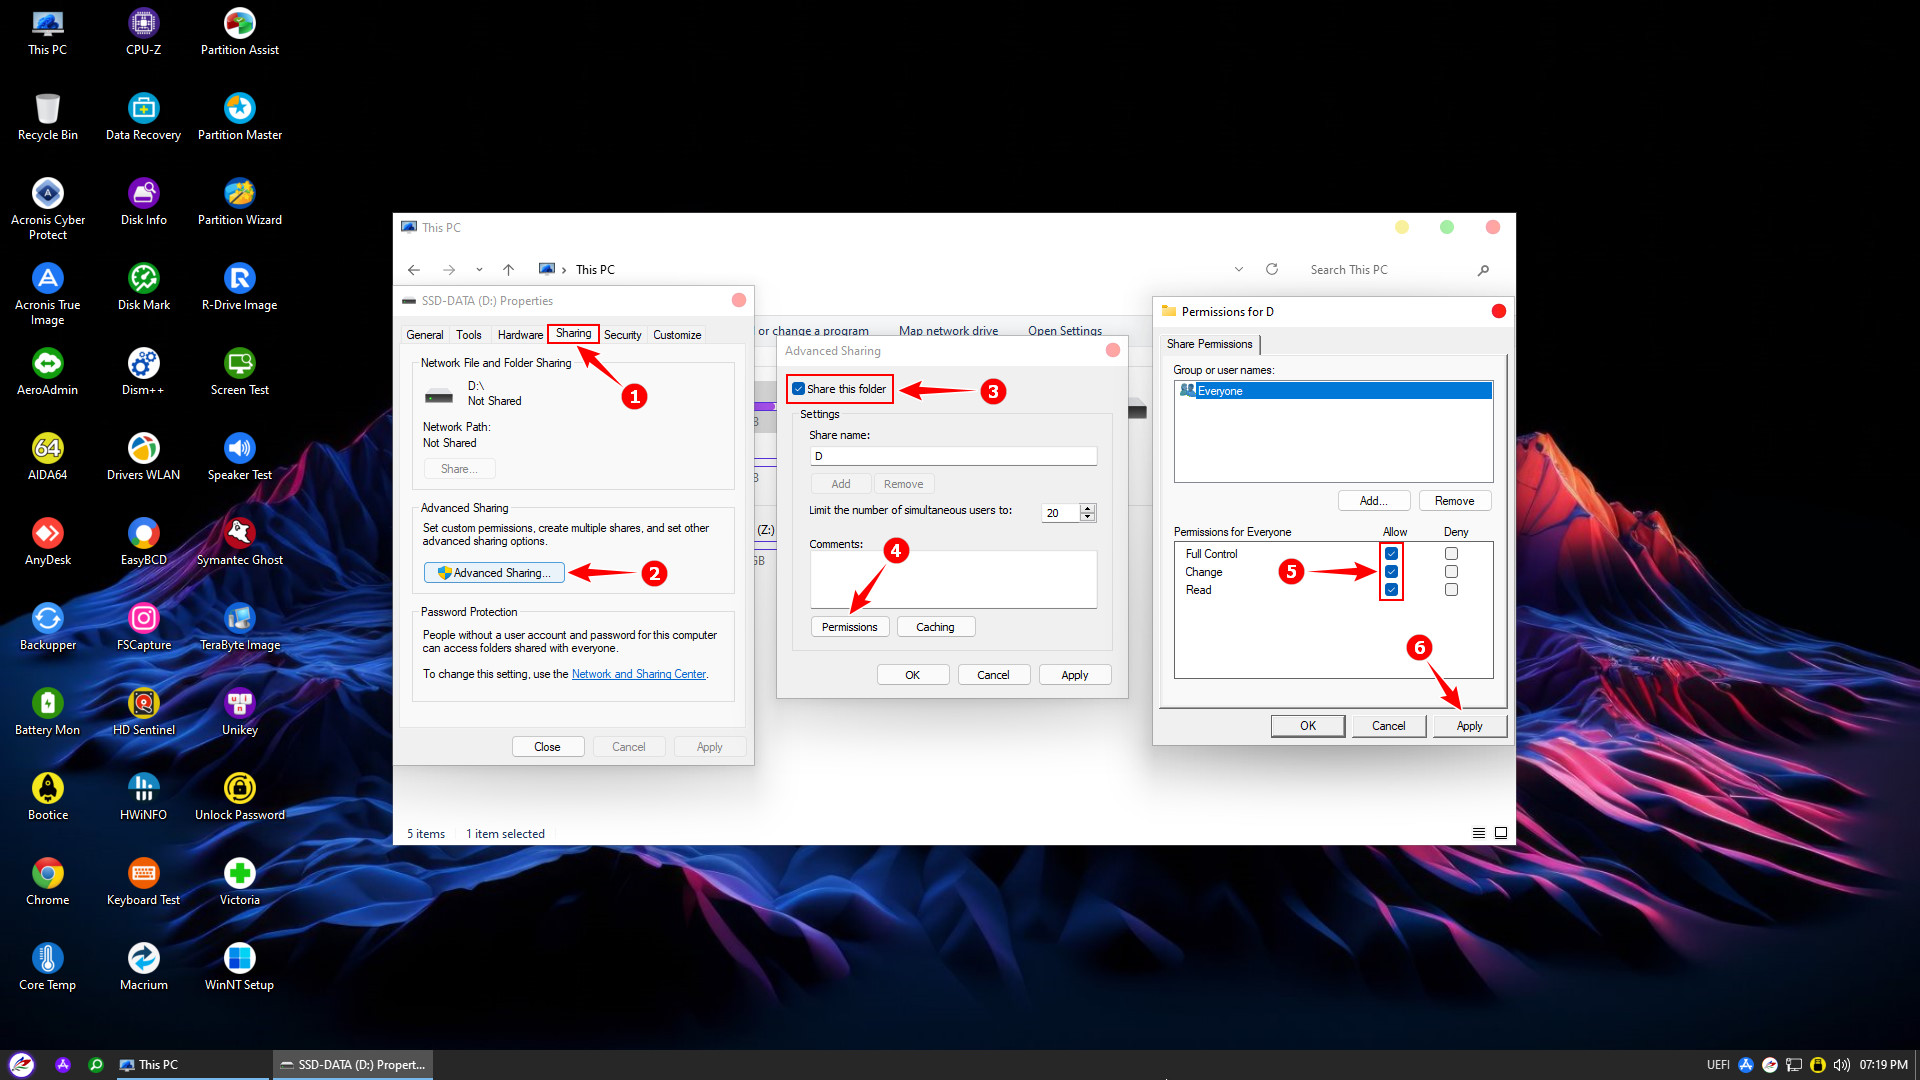Screen dimensions: 1920x1080
Task: Uncheck Allow for Full Control
Action: pyautogui.click(x=1391, y=554)
